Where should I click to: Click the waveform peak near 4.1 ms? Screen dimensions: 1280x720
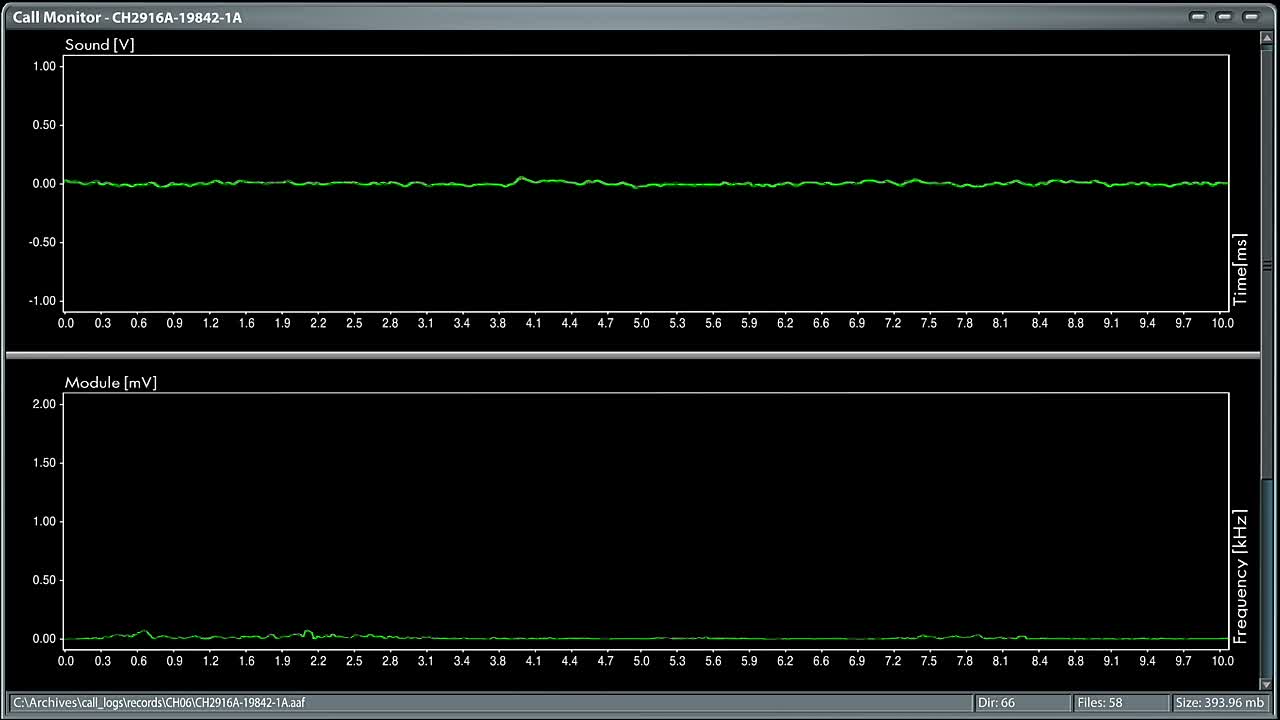521,179
